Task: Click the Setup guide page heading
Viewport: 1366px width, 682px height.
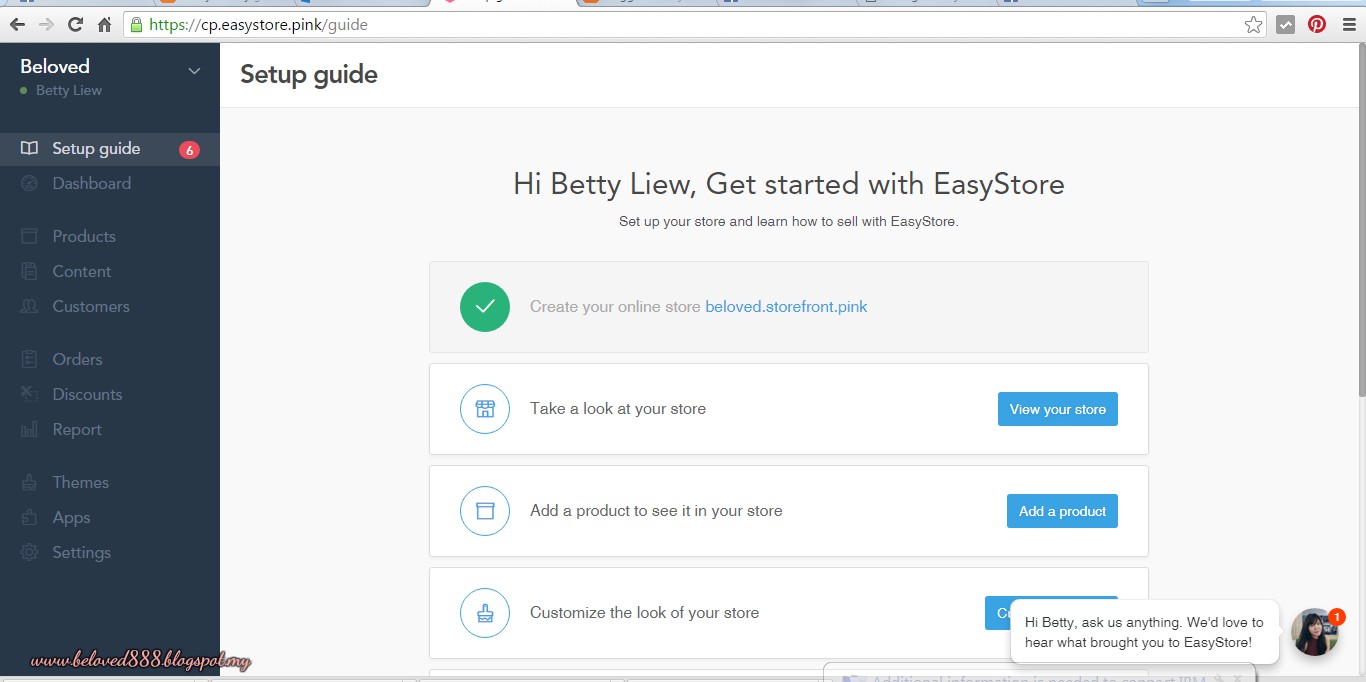Action: click(x=309, y=74)
